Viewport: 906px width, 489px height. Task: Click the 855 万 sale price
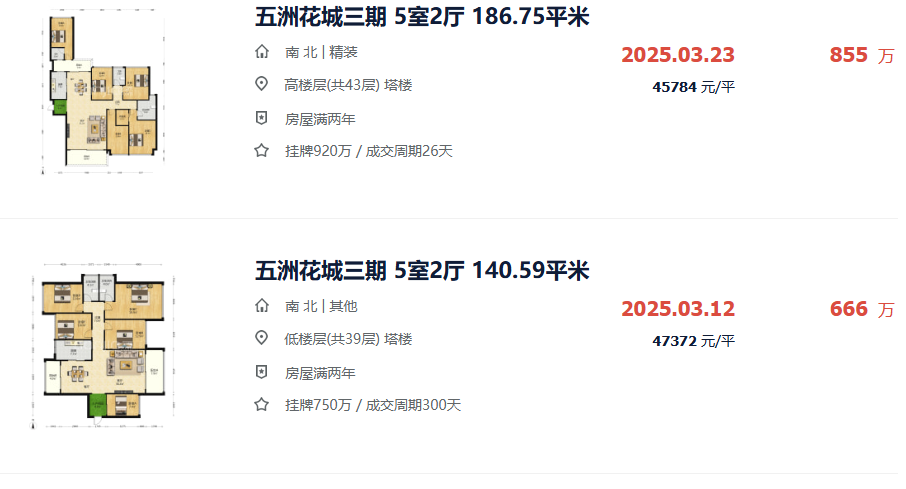point(862,55)
